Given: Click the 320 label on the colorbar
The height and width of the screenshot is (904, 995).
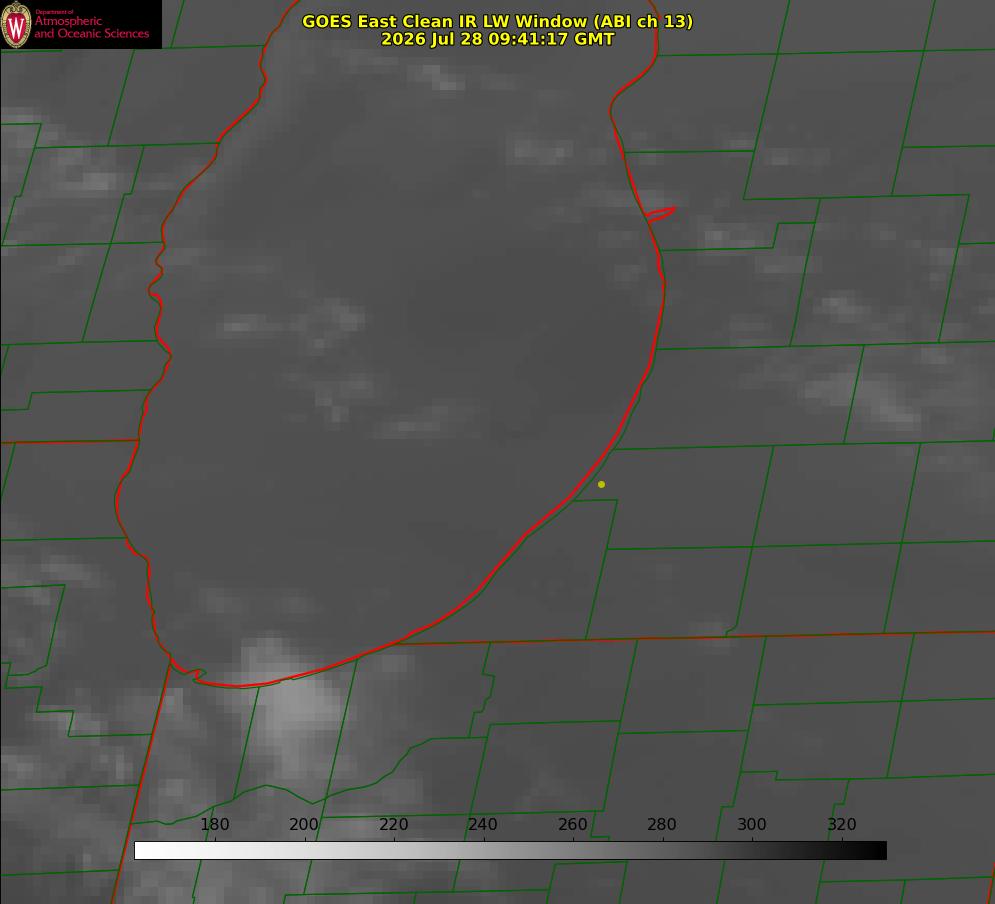Looking at the screenshot, I should coord(842,824).
